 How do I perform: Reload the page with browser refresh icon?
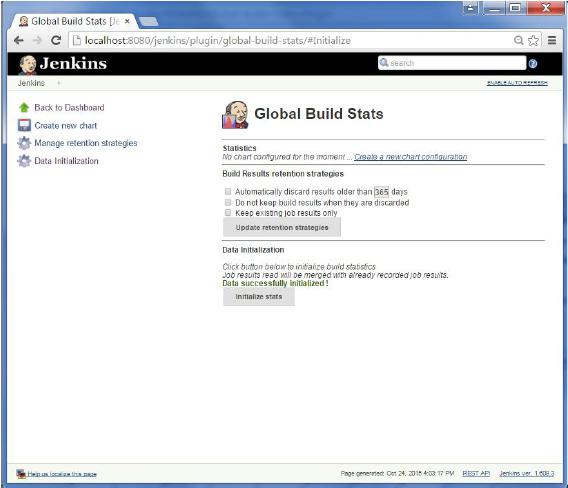[x=56, y=40]
